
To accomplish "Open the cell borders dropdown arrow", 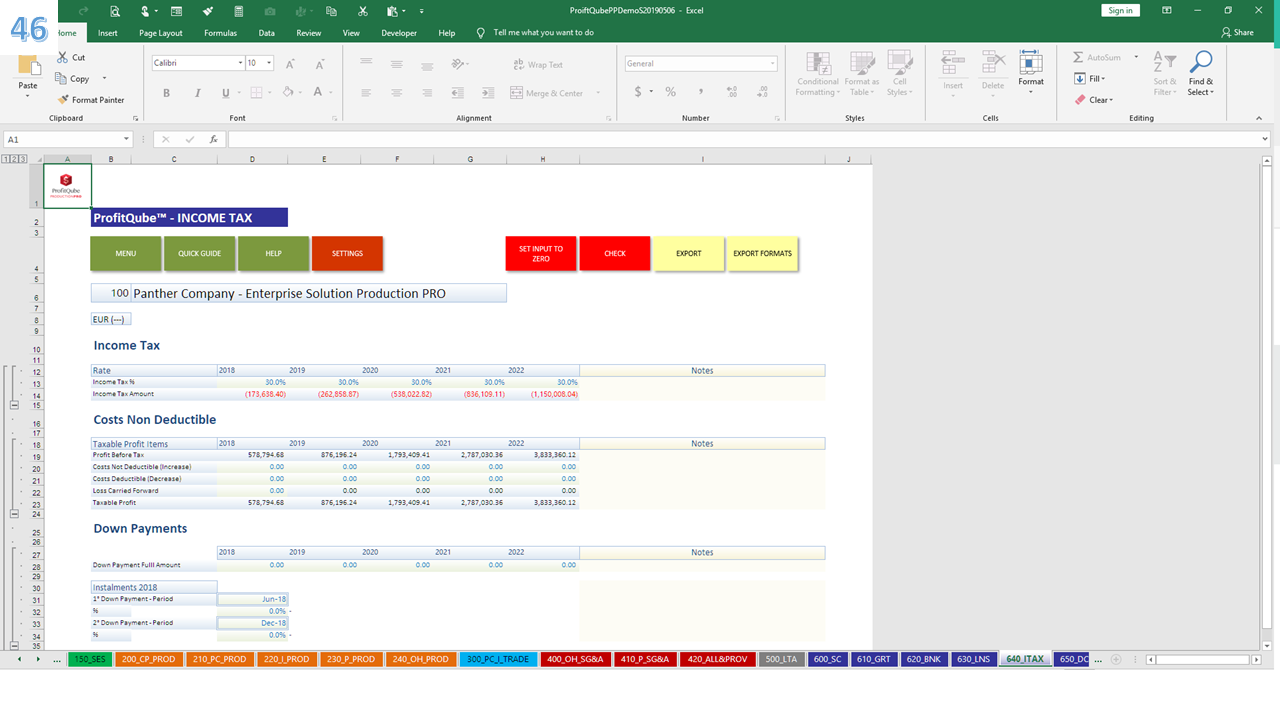I will (269, 93).
